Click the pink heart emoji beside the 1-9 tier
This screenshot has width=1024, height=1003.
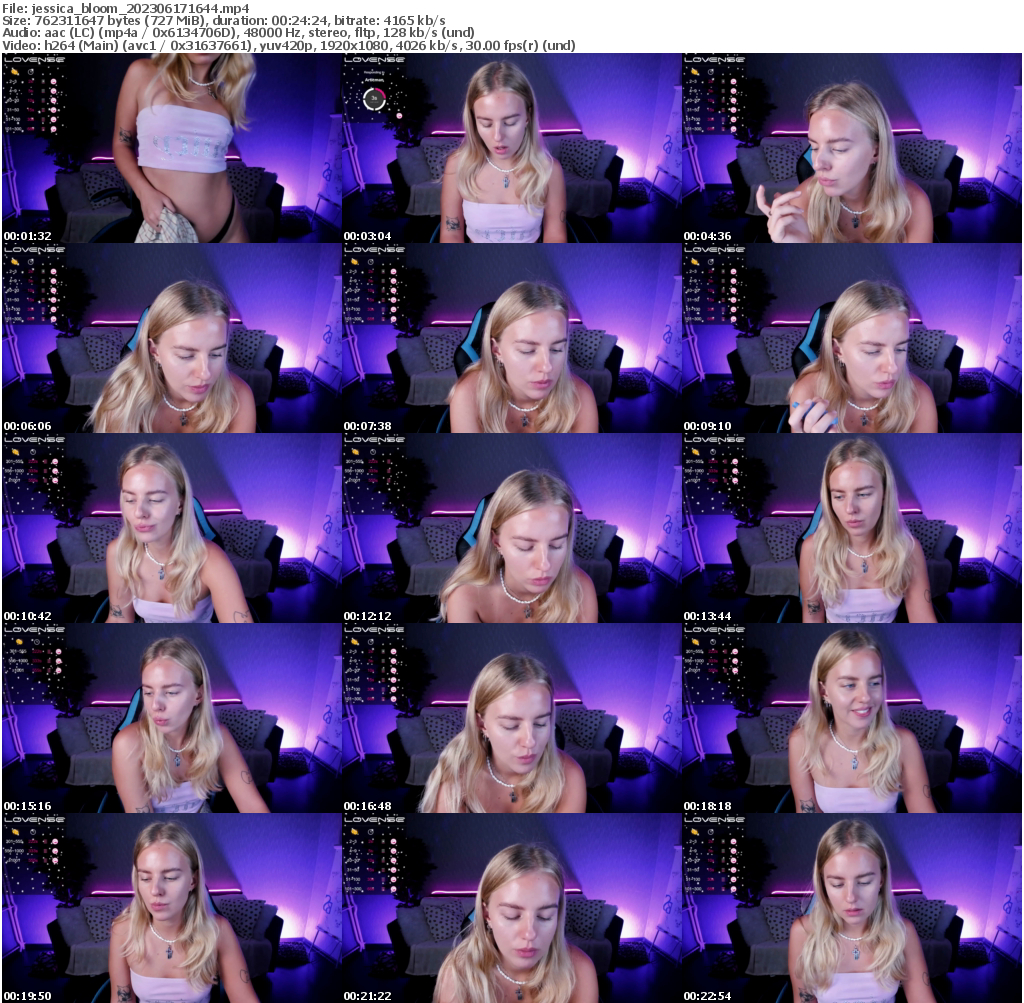52,91
